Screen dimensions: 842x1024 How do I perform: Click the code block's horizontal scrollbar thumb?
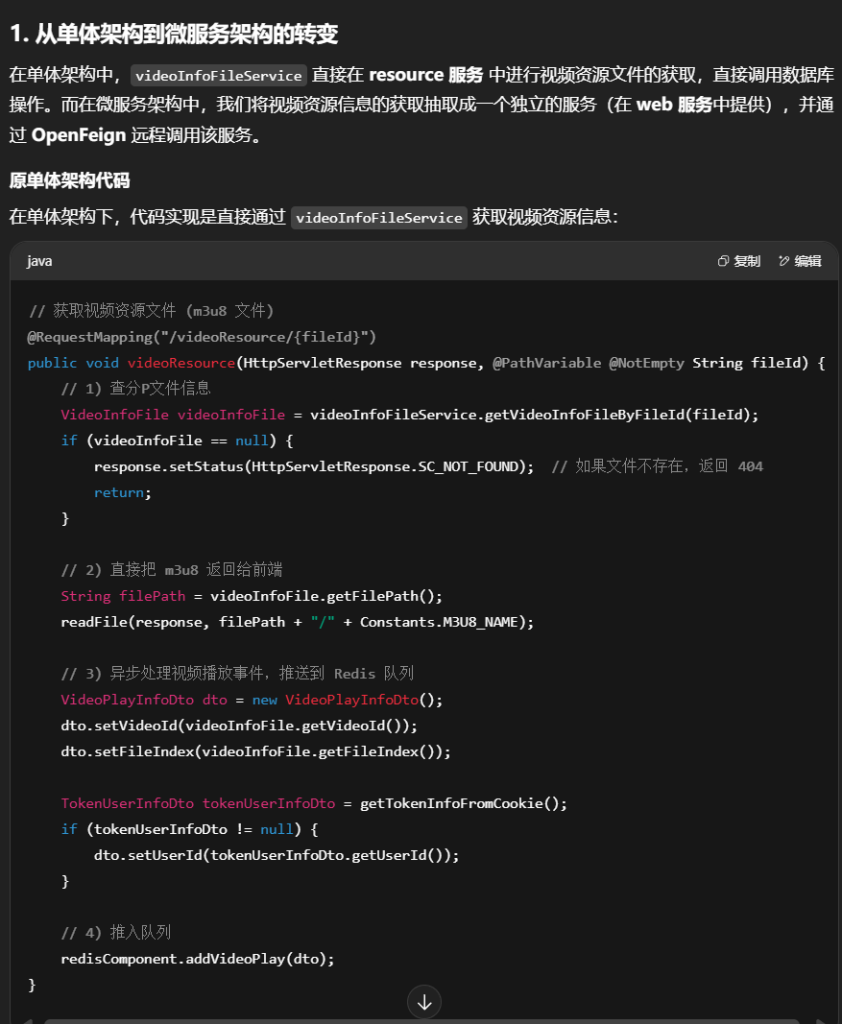click(420, 1021)
